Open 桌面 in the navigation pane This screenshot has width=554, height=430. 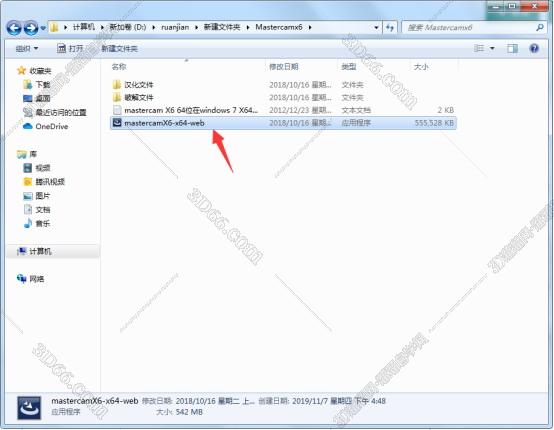43,99
